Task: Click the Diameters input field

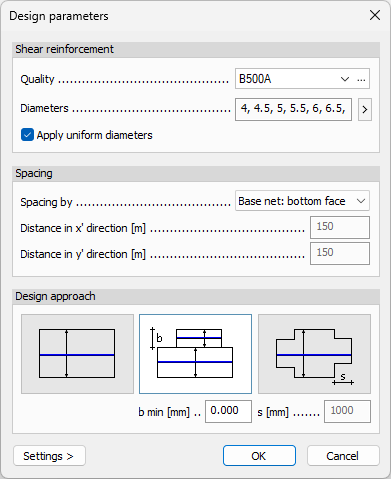Action: (x=293, y=109)
